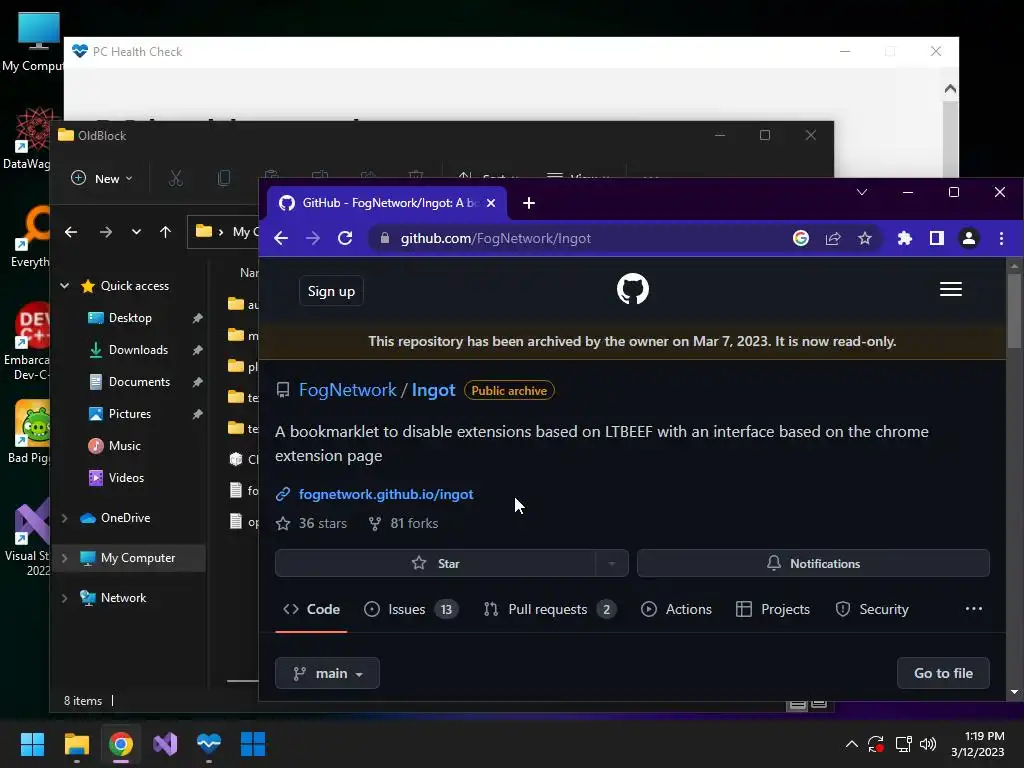This screenshot has height=768, width=1024.
Task: Toggle the Chrome side panel icon
Action: pos(936,238)
